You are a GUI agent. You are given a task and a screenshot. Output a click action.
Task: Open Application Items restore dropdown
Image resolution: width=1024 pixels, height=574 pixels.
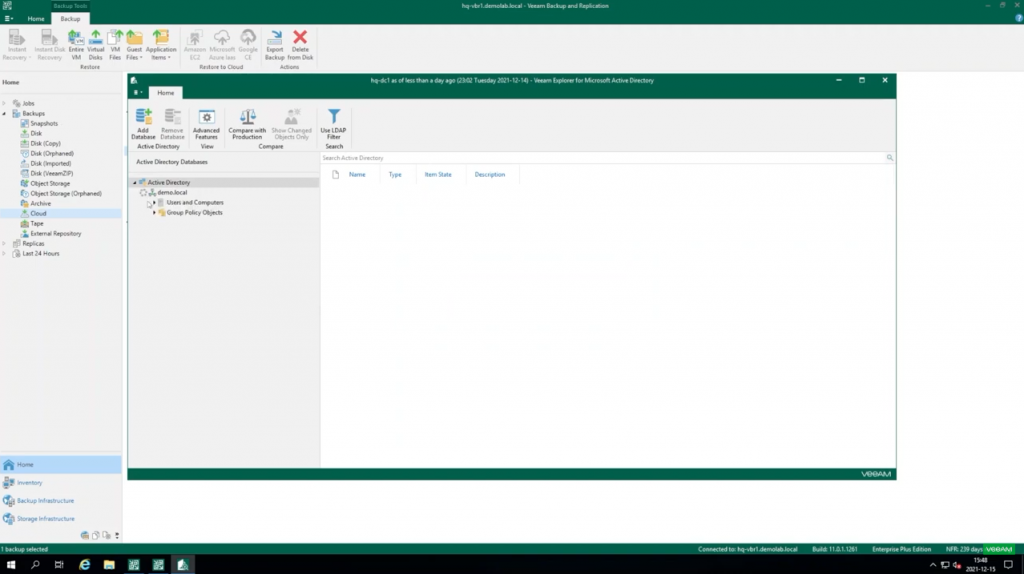161,45
